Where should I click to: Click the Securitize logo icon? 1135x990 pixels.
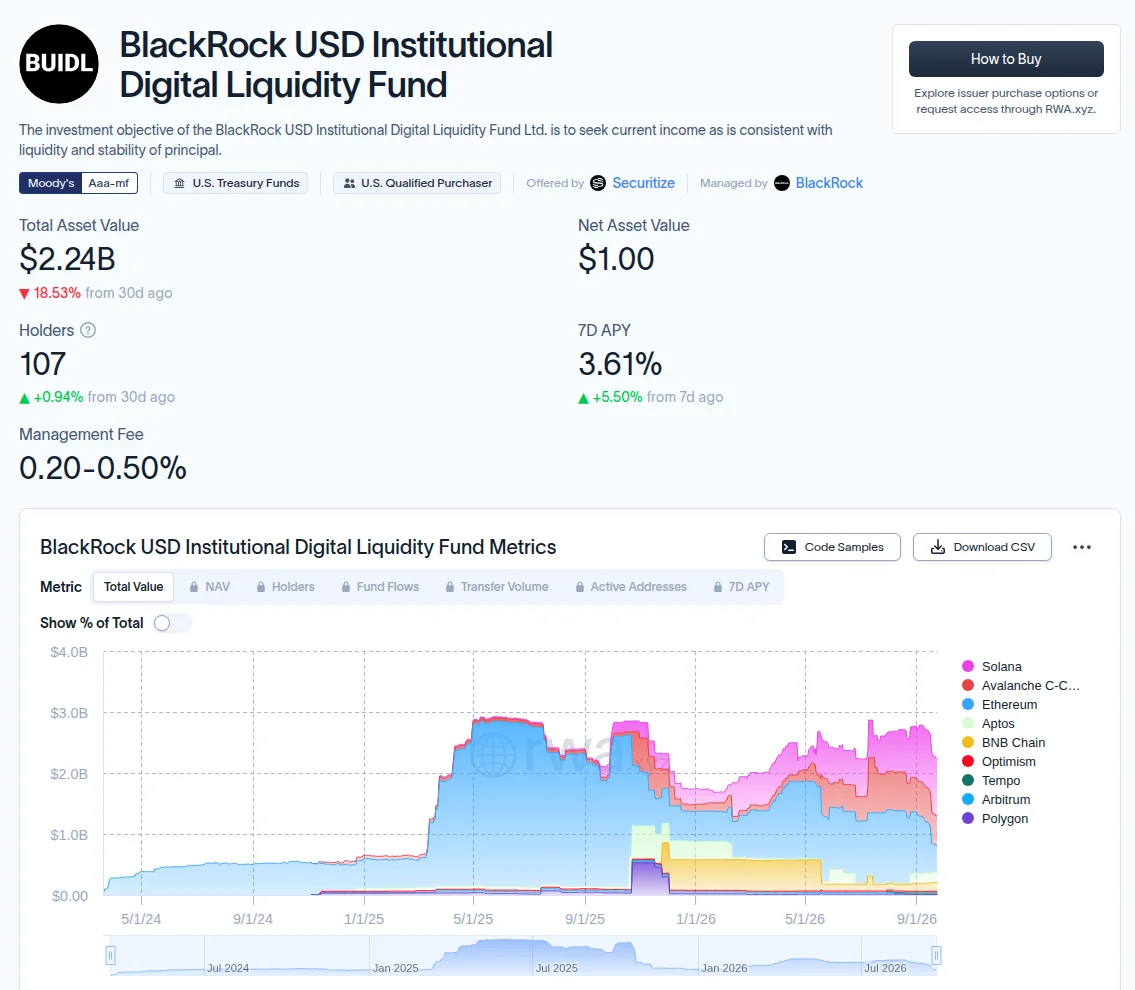(597, 183)
